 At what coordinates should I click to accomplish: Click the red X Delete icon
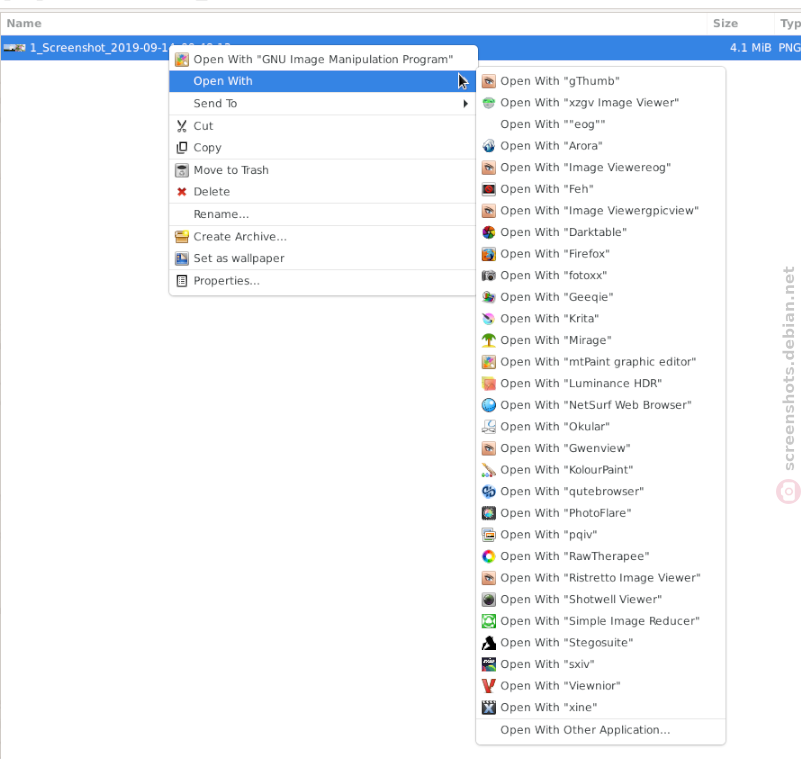(181, 192)
